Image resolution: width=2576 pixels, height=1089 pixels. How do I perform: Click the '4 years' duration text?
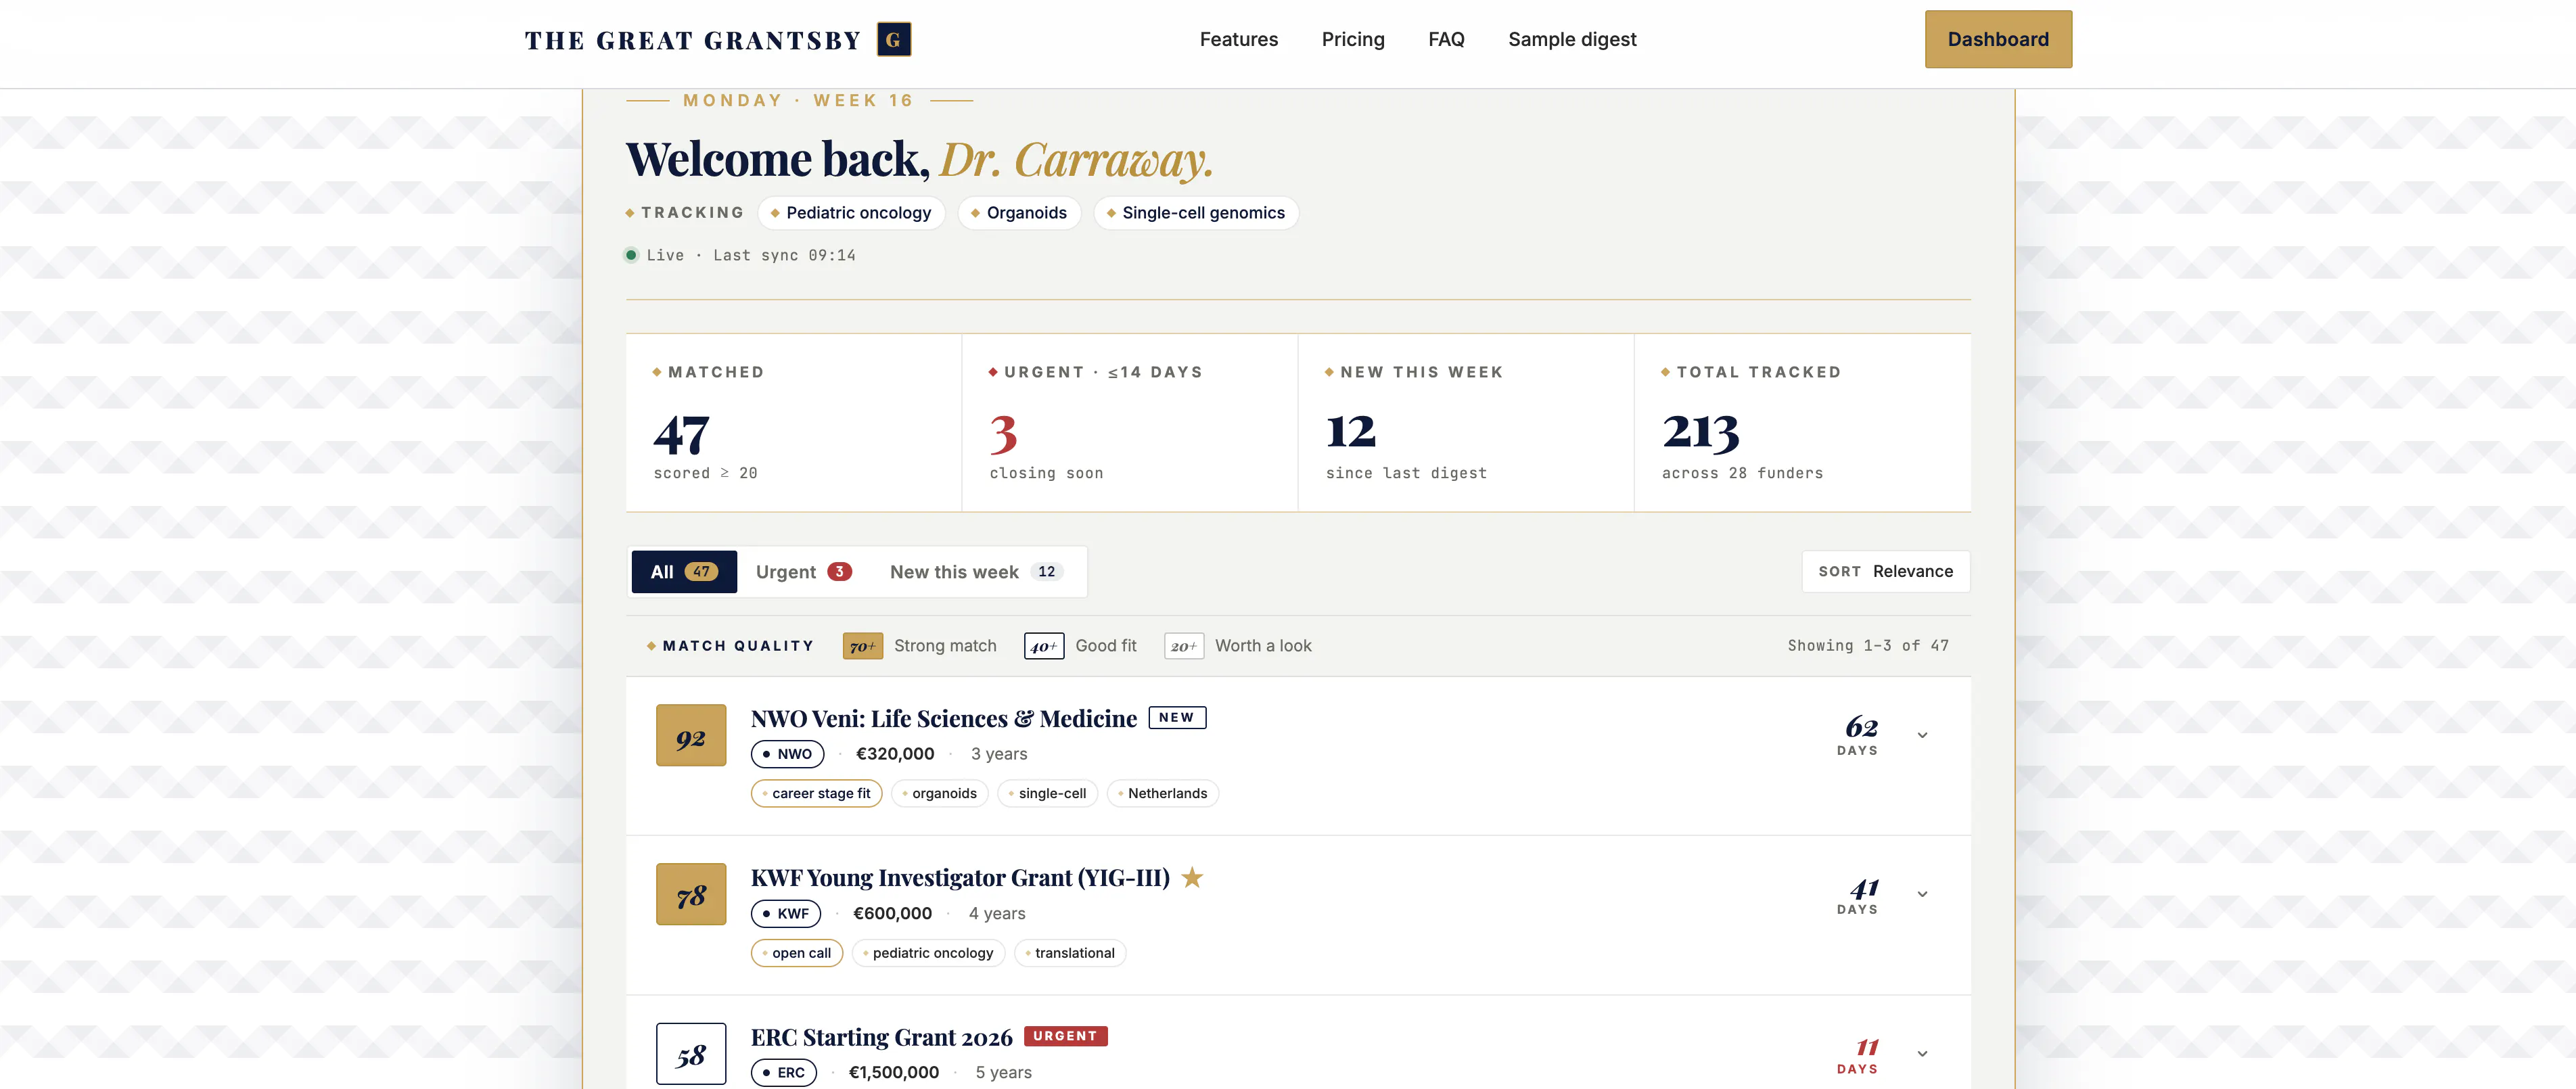coord(997,913)
